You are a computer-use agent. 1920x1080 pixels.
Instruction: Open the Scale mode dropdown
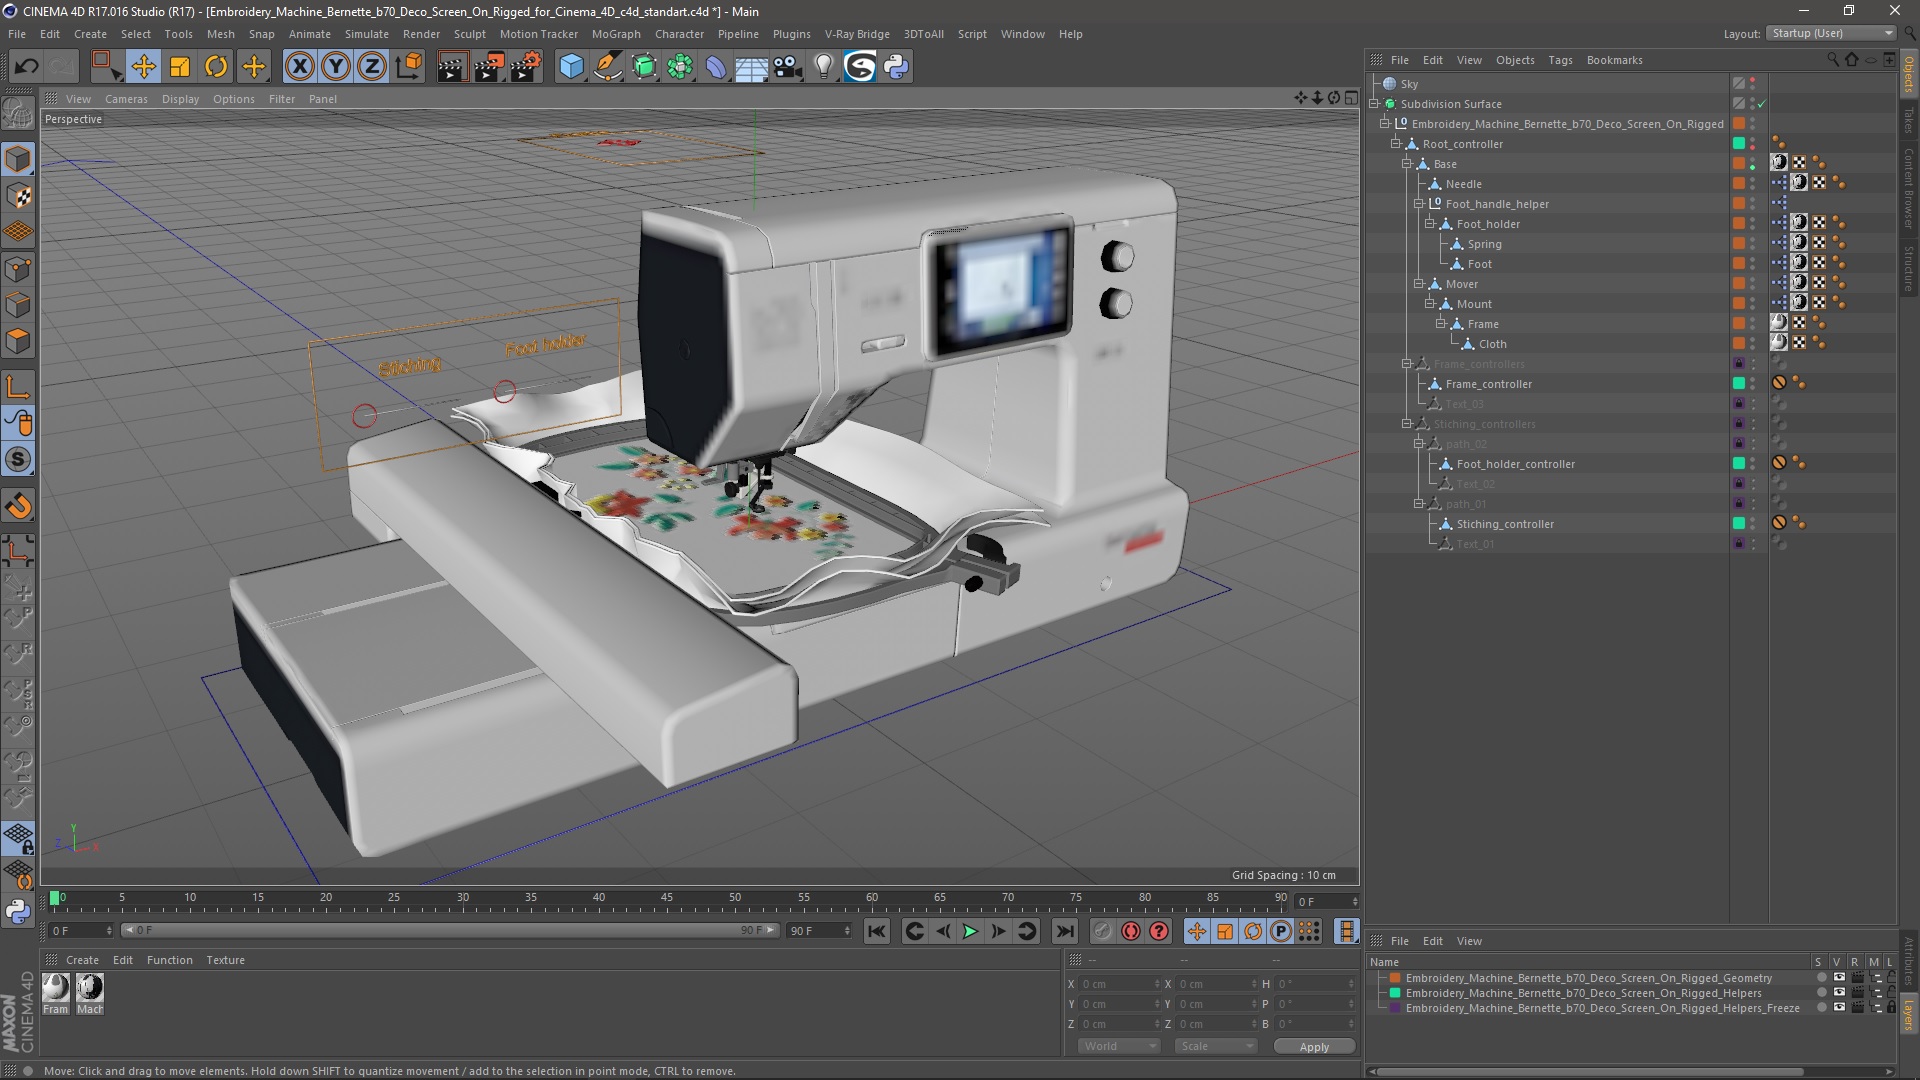(x=1215, y=1046)
